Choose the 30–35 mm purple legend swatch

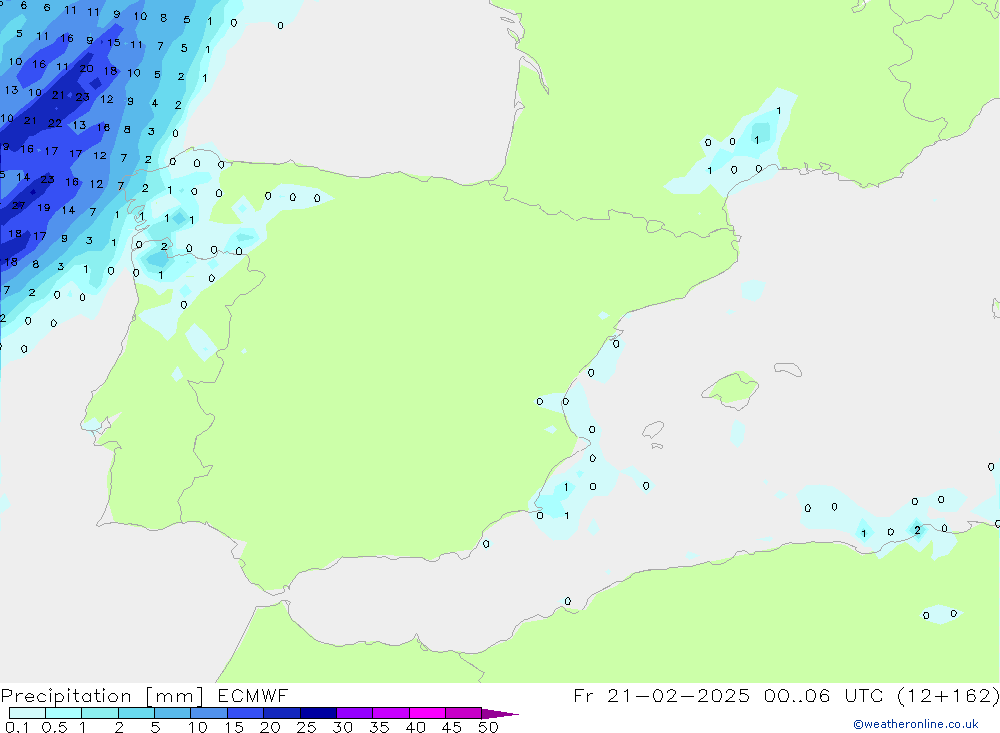coord(355,713)
